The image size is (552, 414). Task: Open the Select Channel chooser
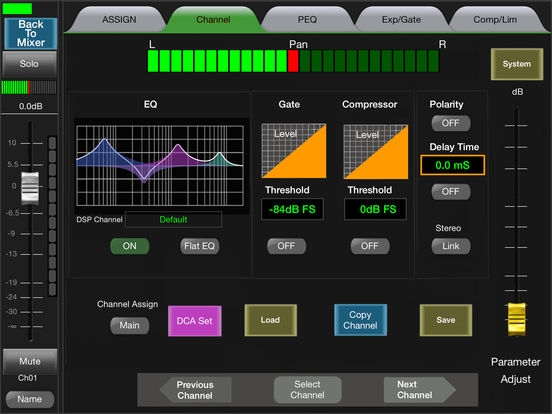pos(307,390)
